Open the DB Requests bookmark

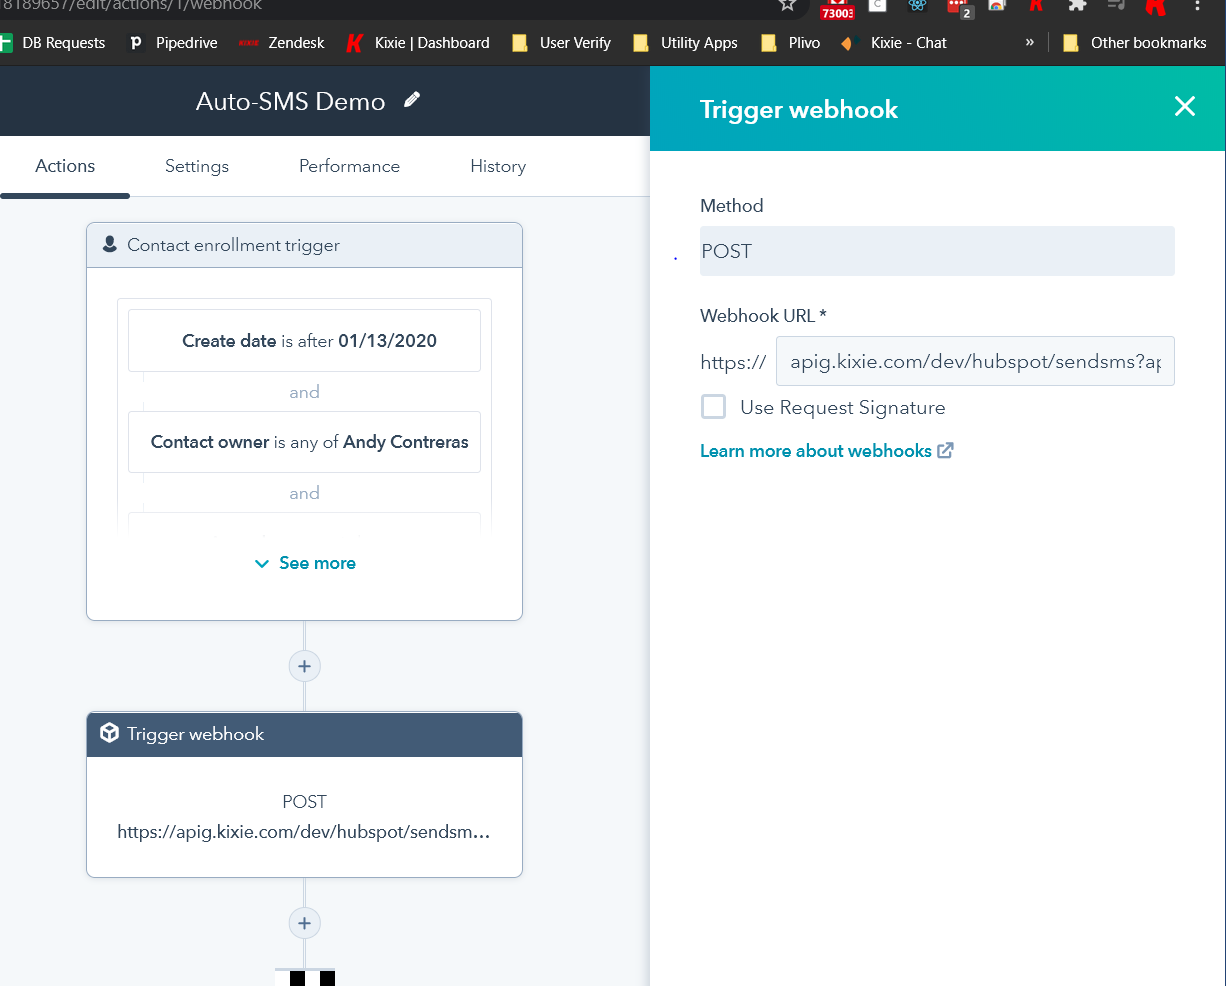[x=54, y=43]
